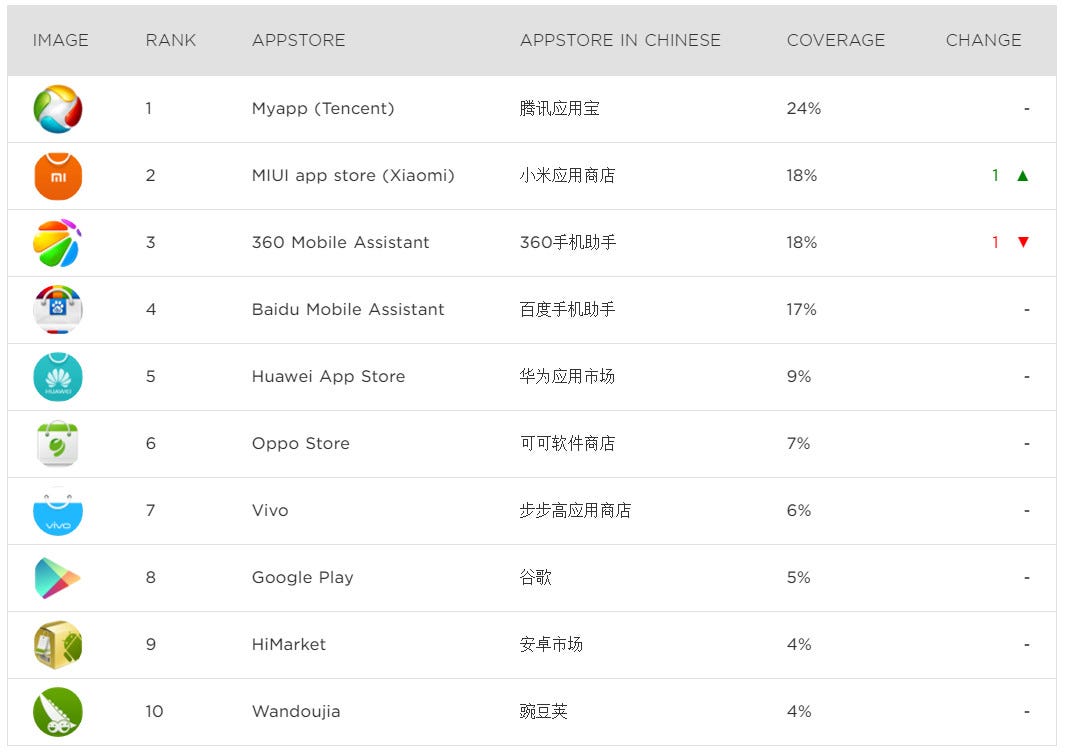Click the red down arrow in 360 row
Image resolution: width=1067 pixels, height=756 pixels.
pos(1022,242)
